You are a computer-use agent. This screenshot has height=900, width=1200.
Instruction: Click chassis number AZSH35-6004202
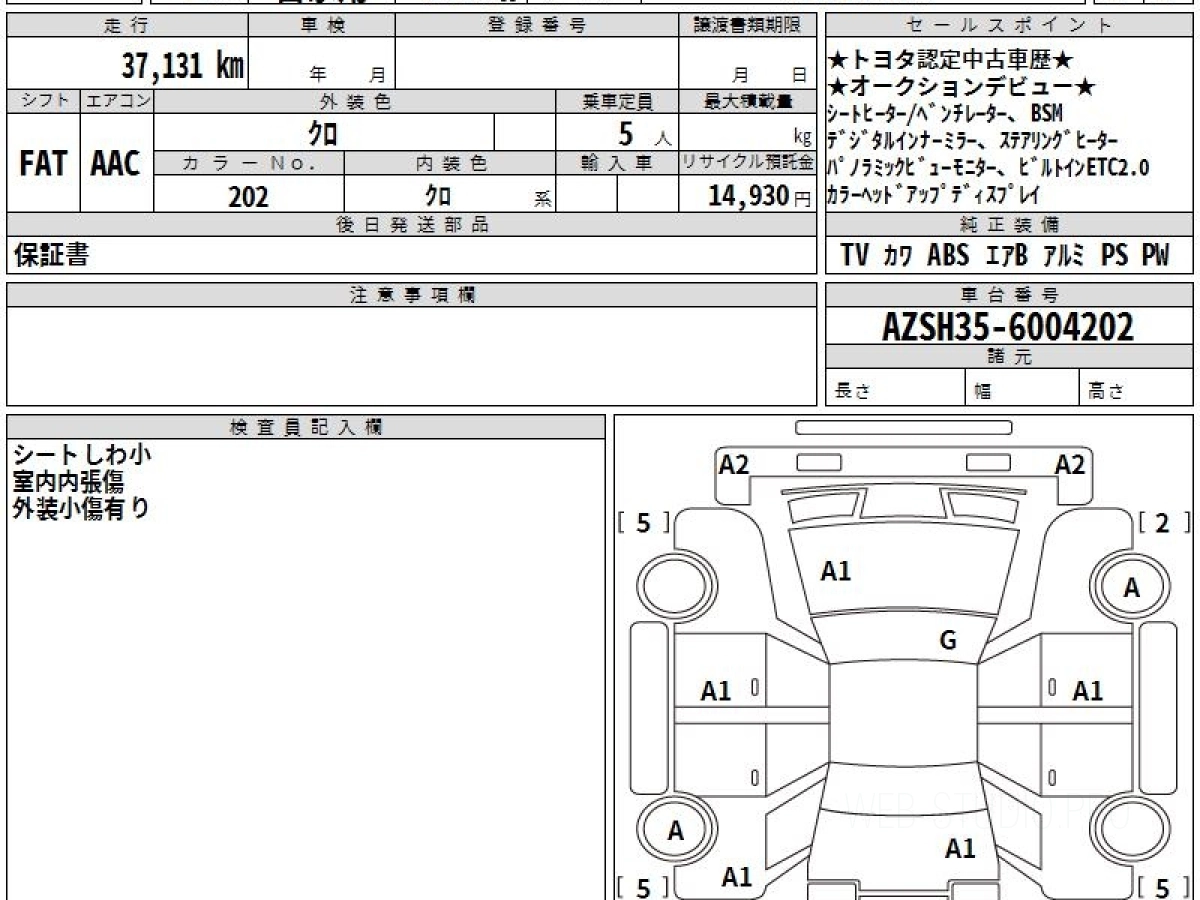pos(1008,326)
